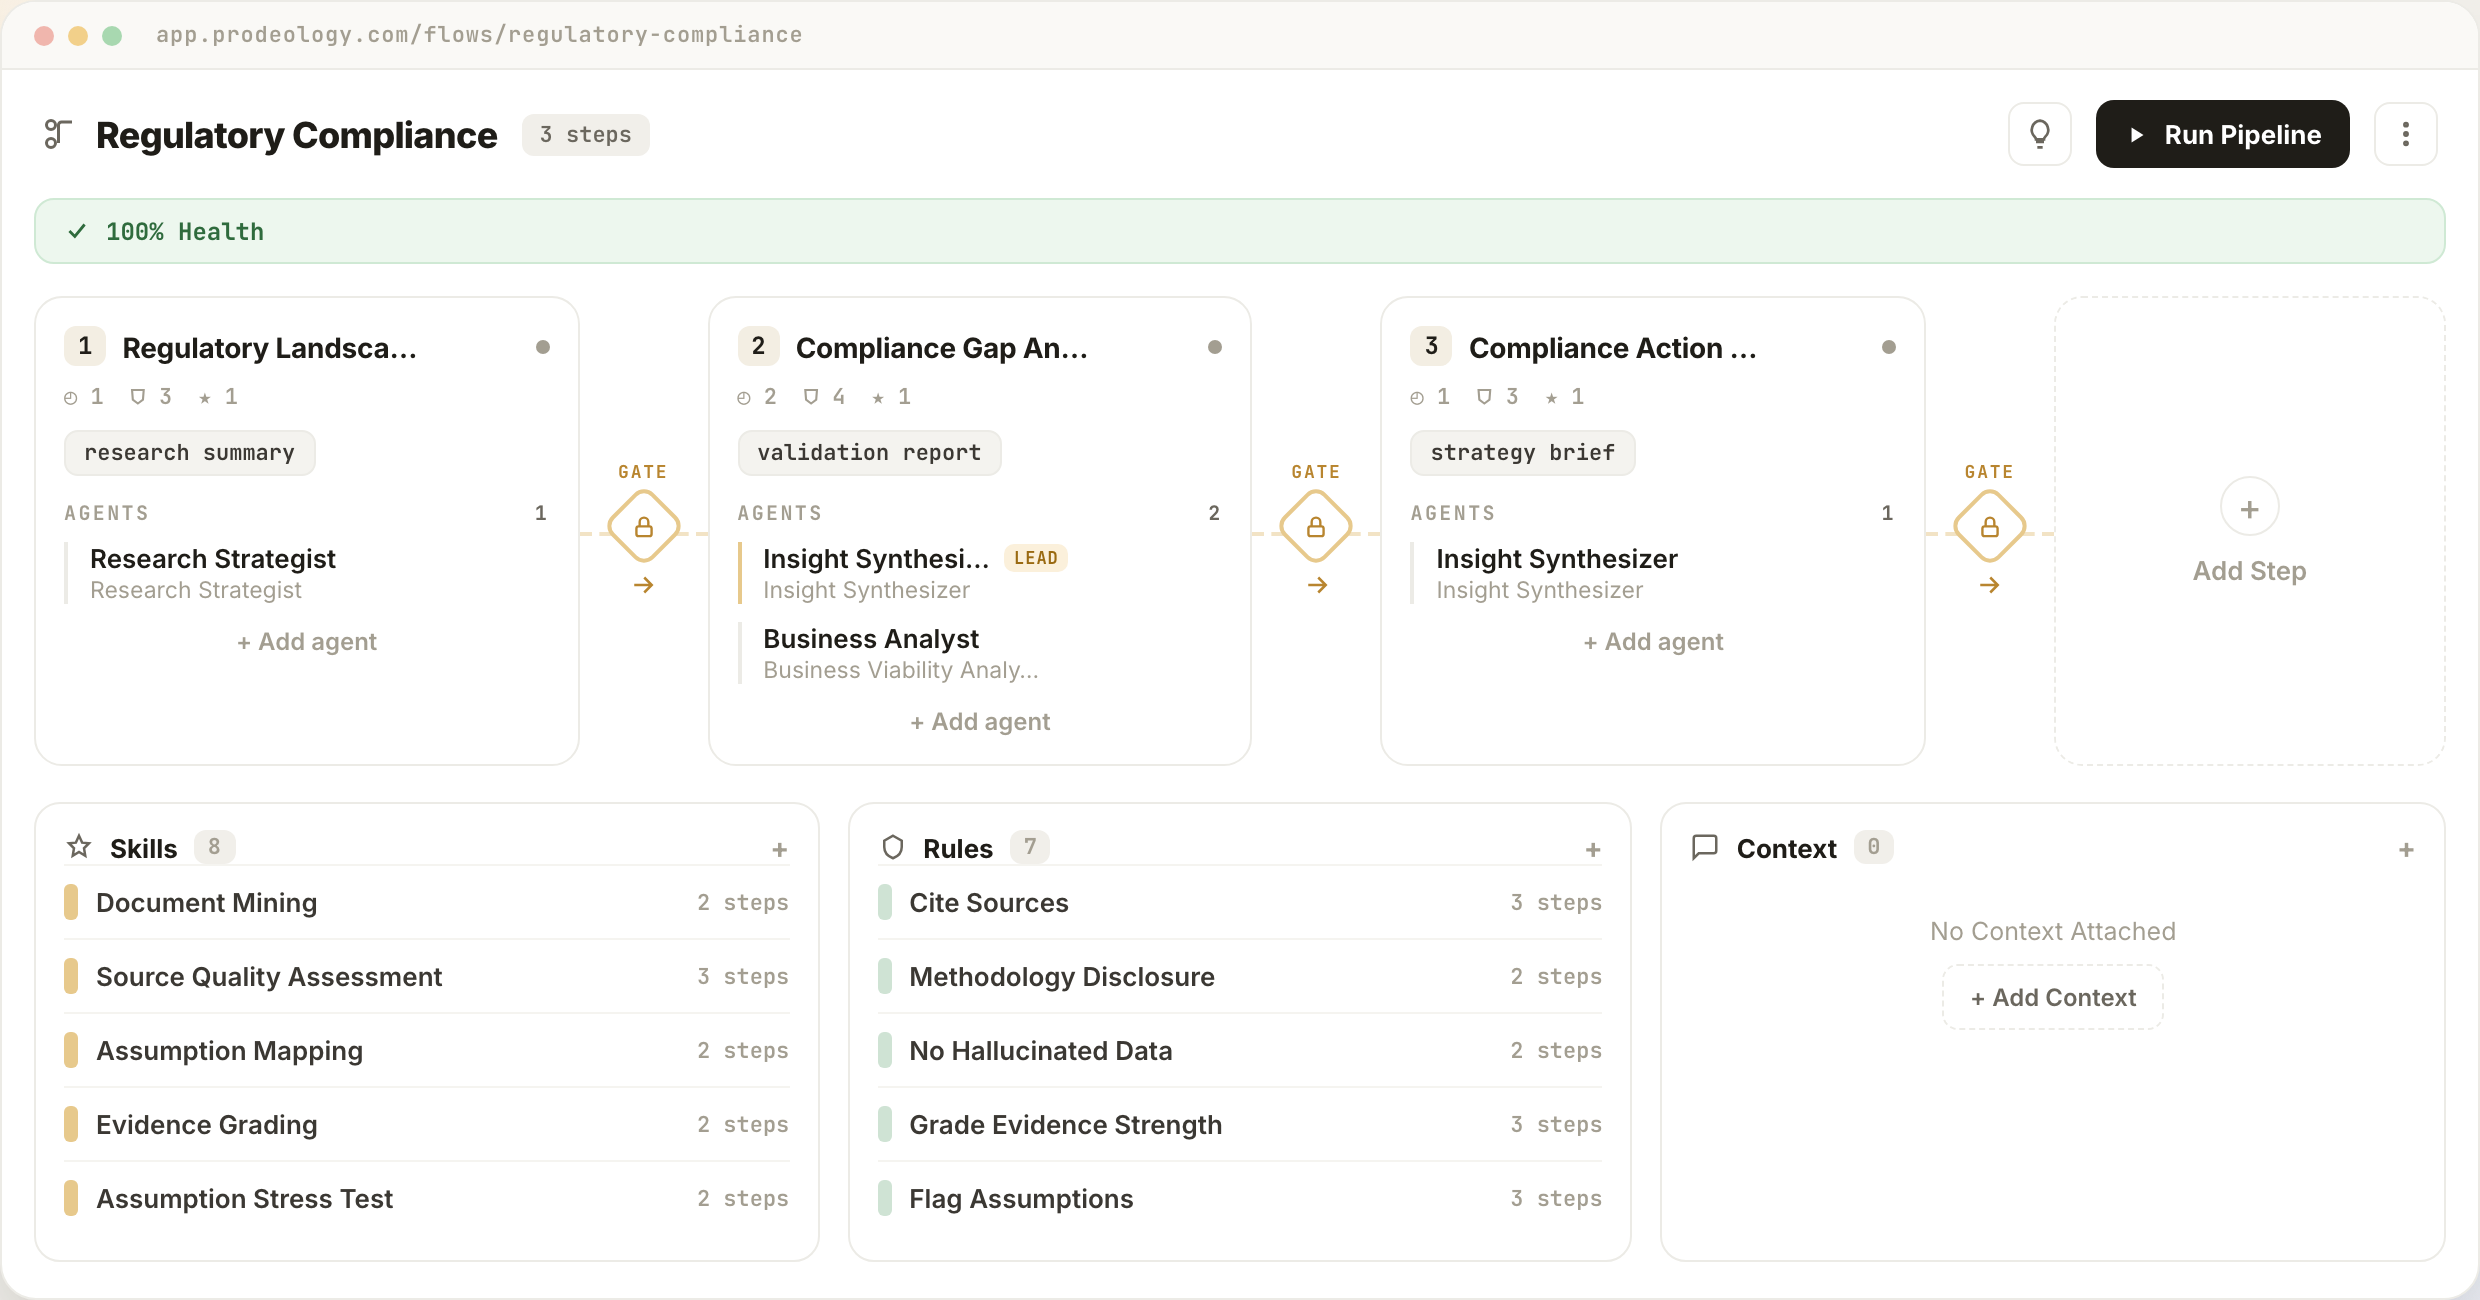
Task: Click the Skills count badge 8
Action: (x=214, y=847)
